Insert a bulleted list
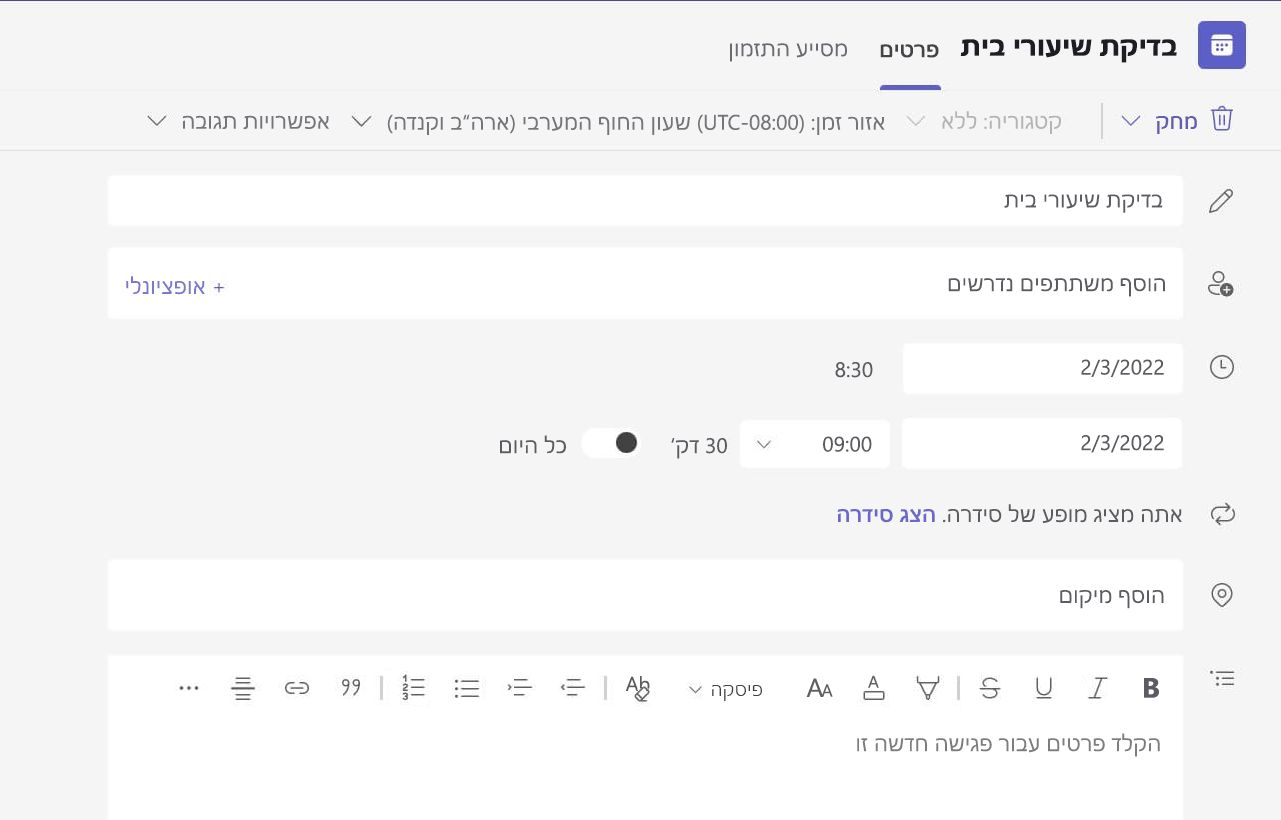Screen dimensions: 1281x820 click(x=467, y=688)
